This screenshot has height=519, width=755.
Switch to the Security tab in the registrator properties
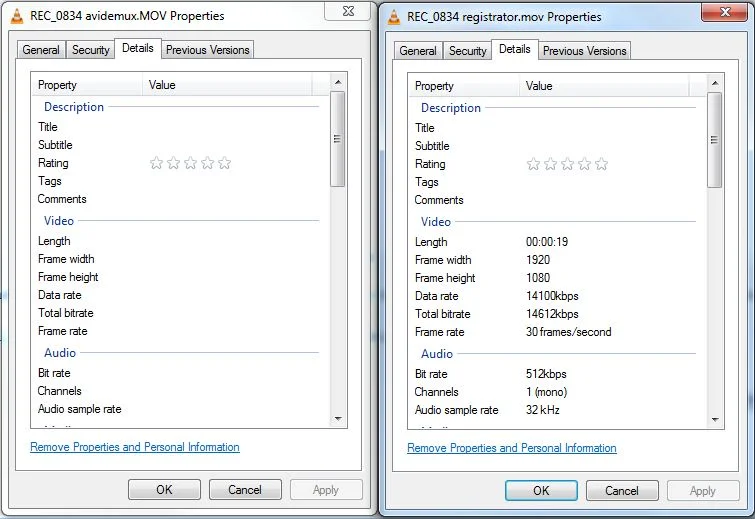point(468,51)
